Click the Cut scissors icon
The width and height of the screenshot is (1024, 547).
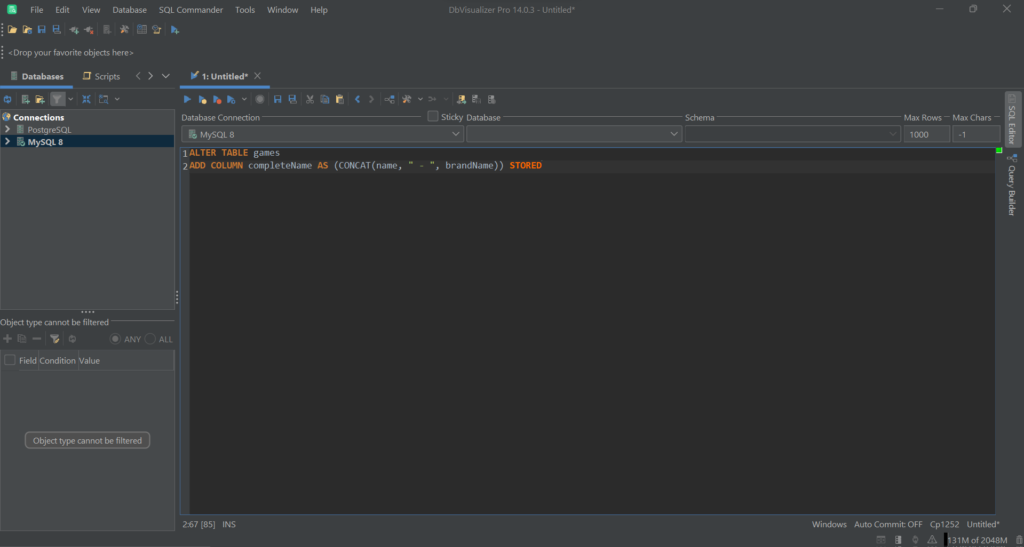point(310,99)
